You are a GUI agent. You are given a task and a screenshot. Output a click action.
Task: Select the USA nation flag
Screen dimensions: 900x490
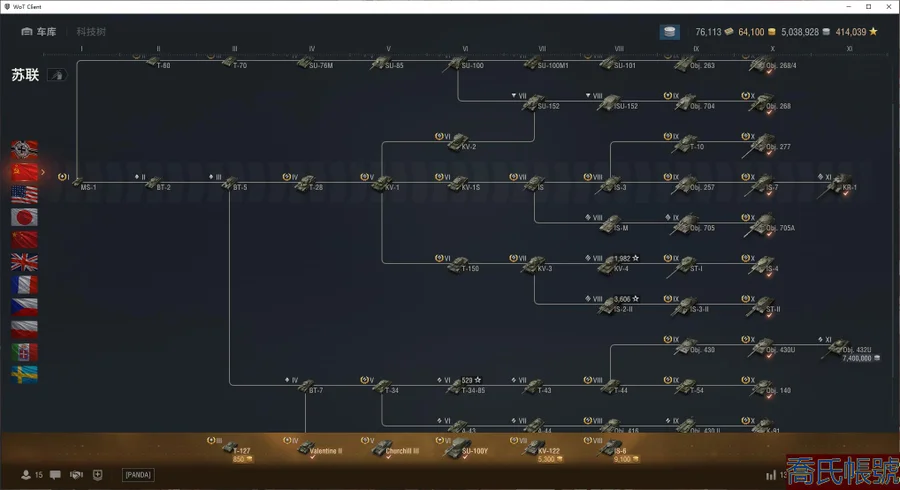click(x=24, y=195)
